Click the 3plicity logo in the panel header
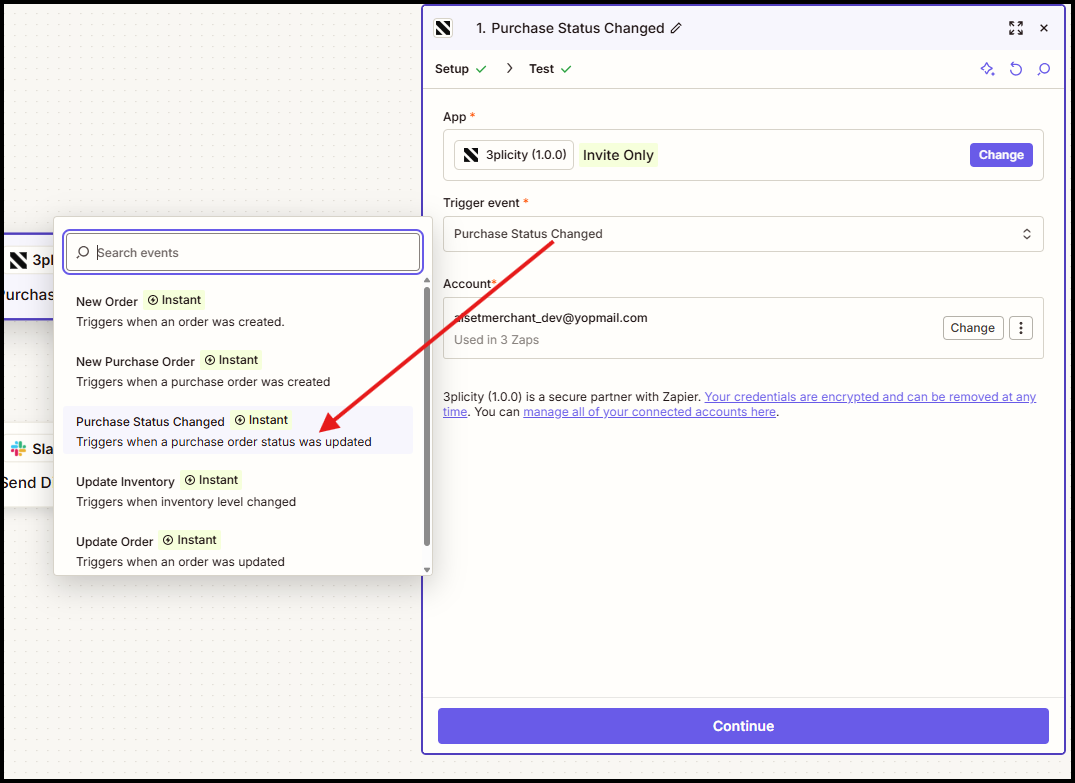The width and height of the screenshot is (1075, 783). click(444, 28)
